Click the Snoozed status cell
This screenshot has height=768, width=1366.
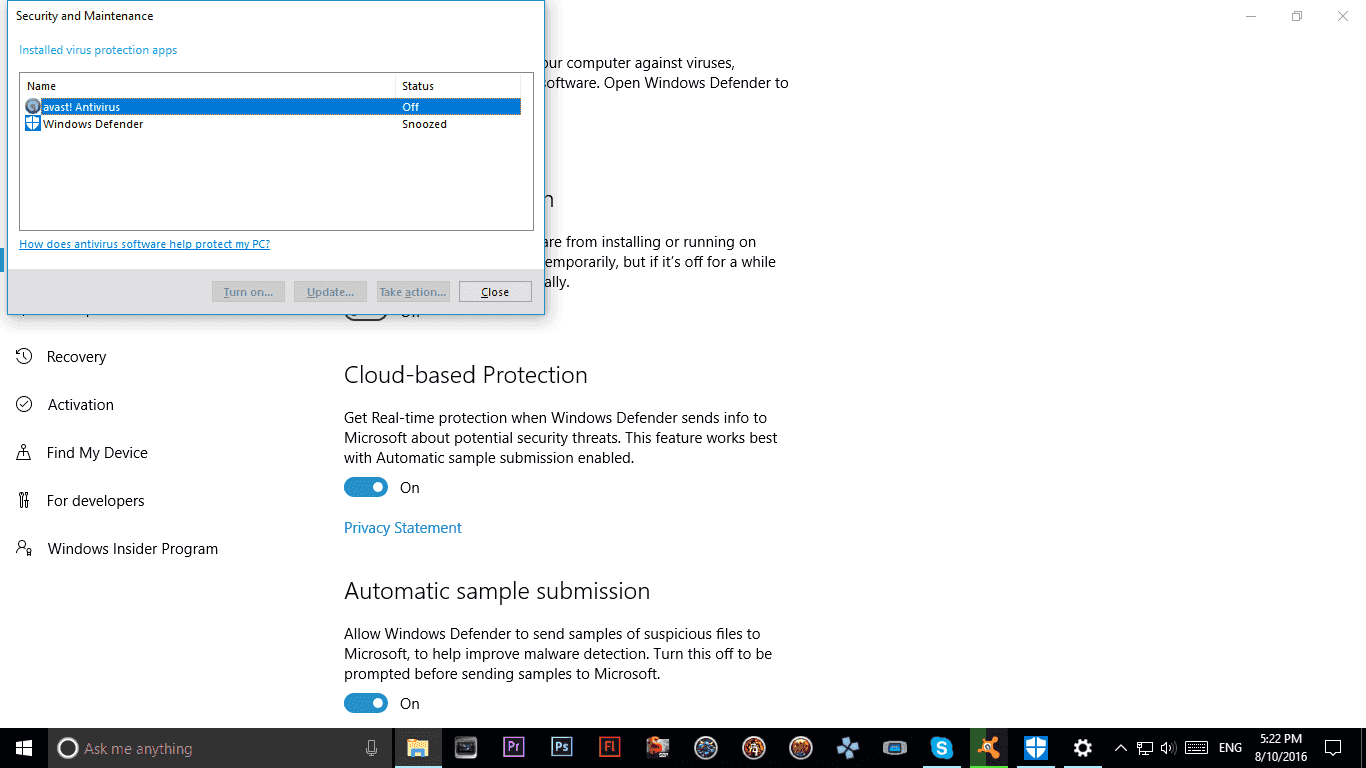[x=424, y=124]
